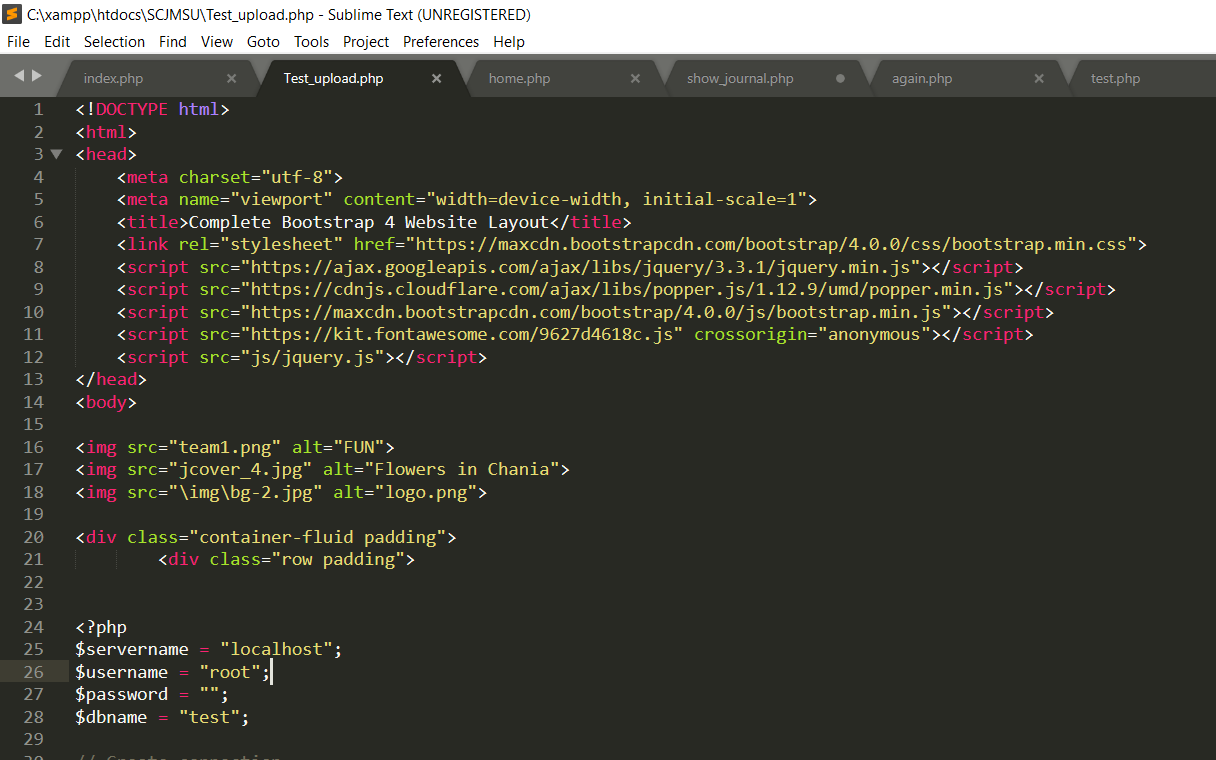Click the $servername variable
Viewport: 1216px width, 760px height.
point(132,649)
